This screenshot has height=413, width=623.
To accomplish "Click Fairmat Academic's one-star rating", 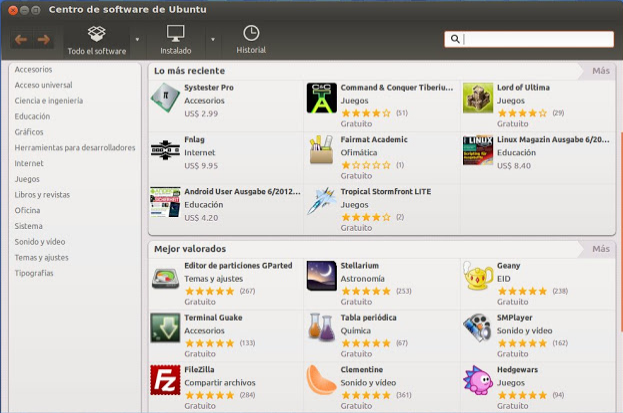I will coord(366,165).
